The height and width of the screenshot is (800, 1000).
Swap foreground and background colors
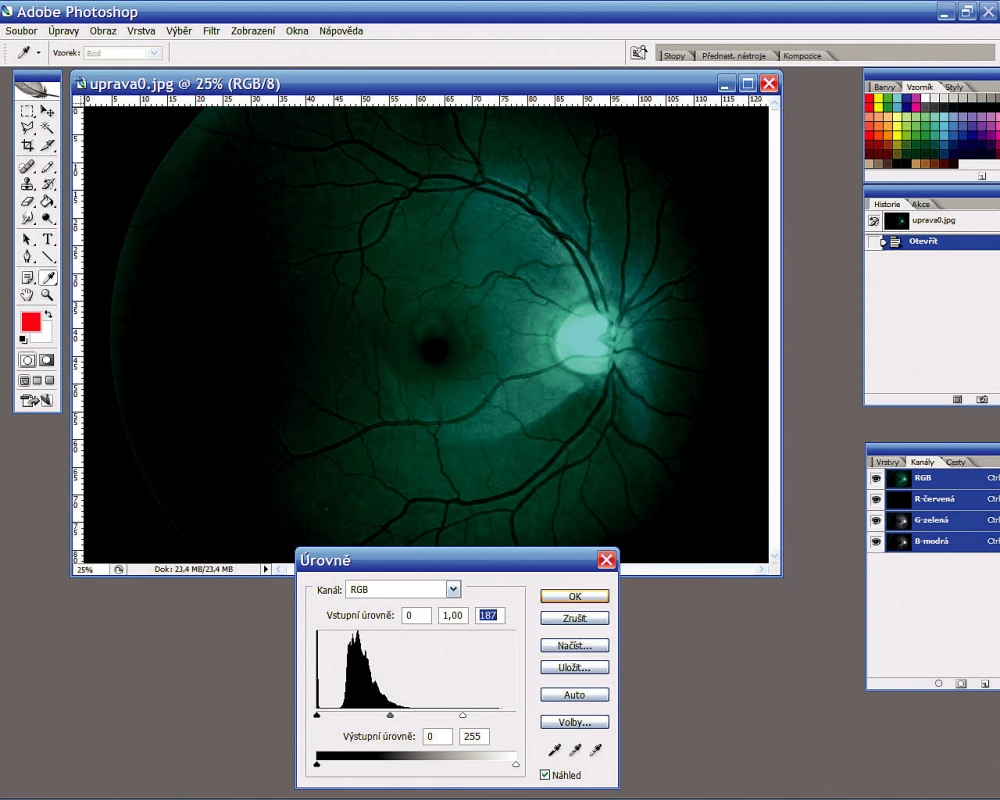48,315
